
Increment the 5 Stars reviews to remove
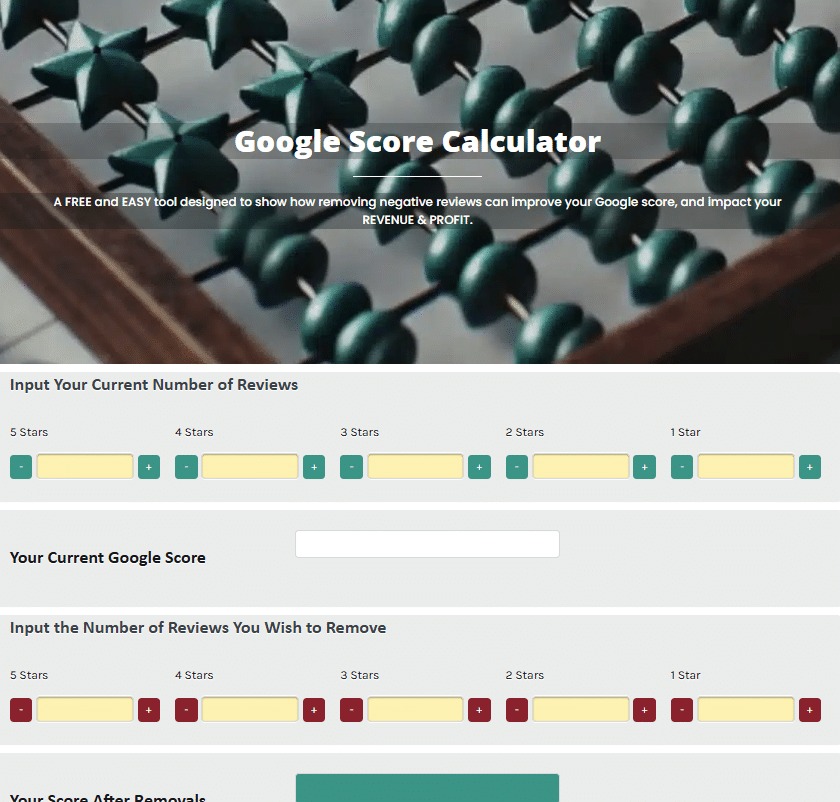149,710
